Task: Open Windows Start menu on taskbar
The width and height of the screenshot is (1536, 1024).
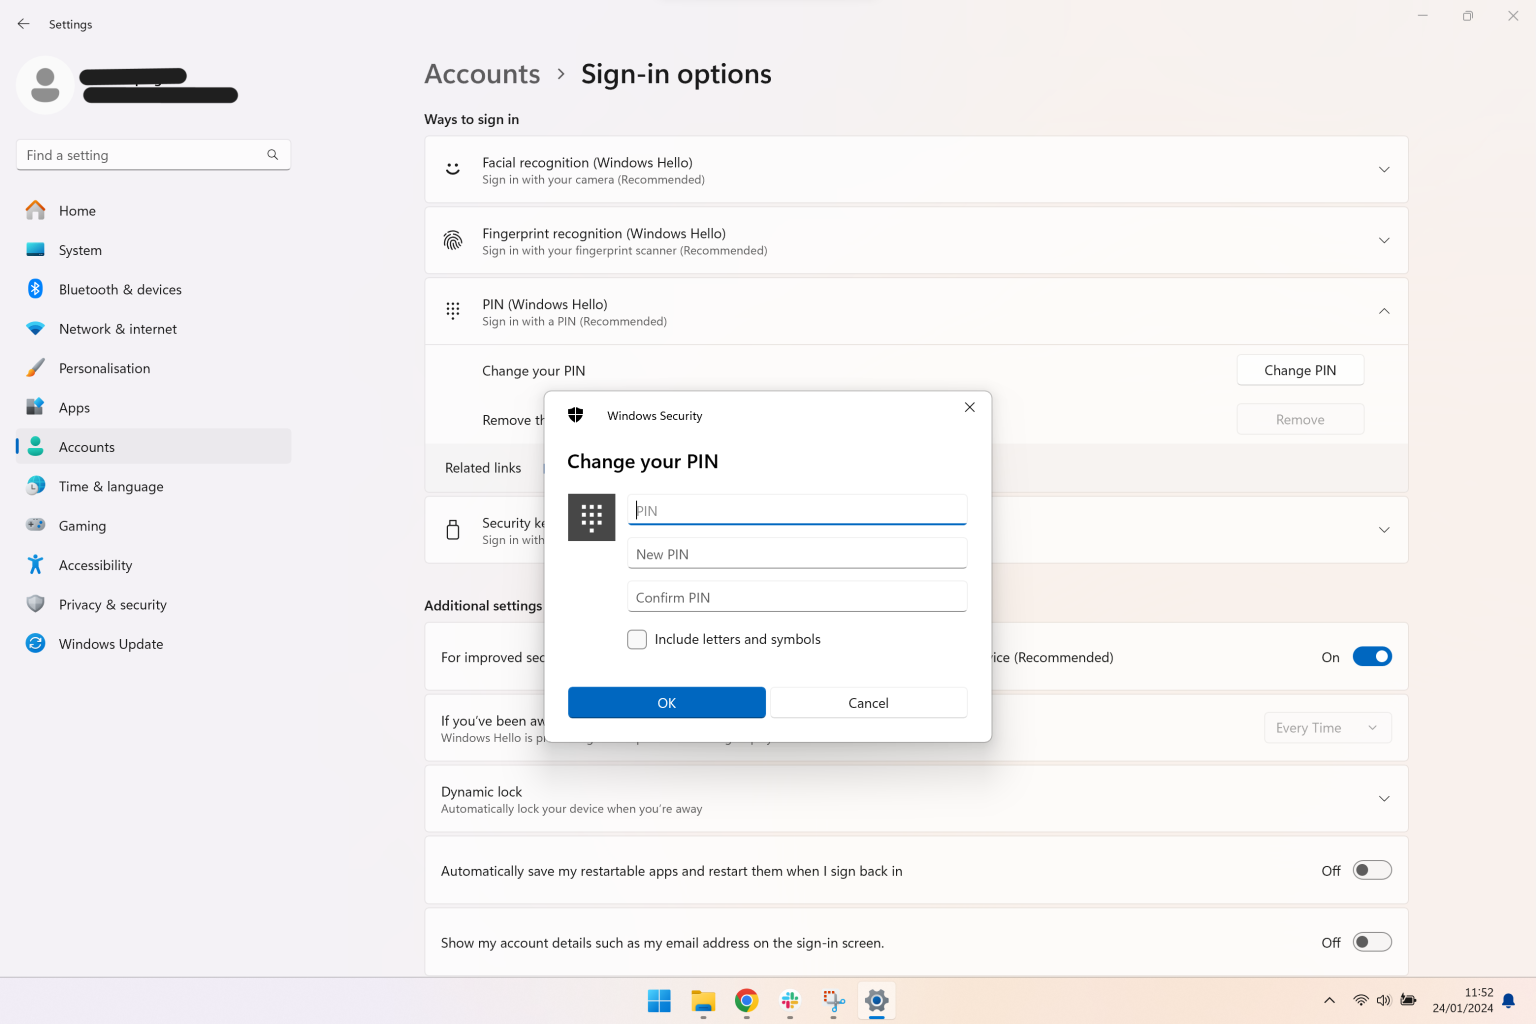Action: (659, 1001)
